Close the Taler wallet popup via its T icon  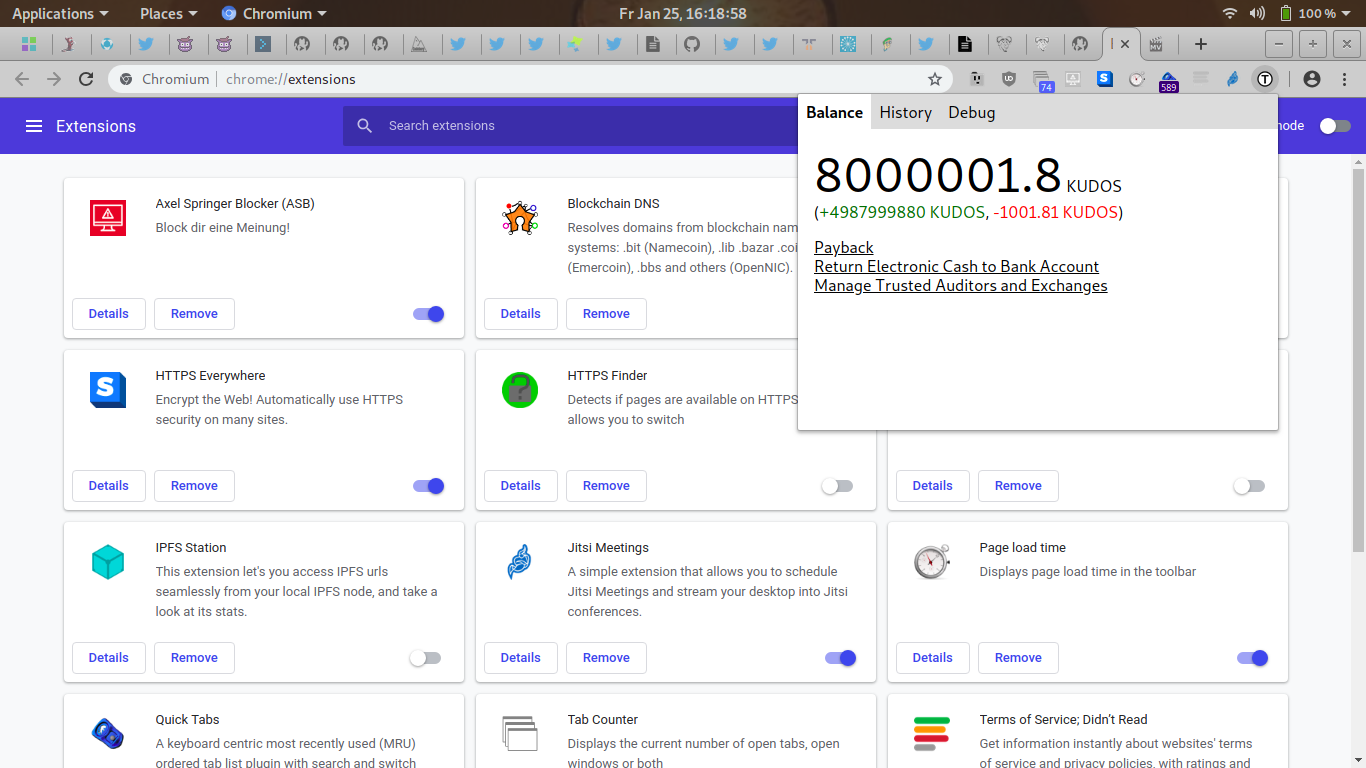point(1265,79)
